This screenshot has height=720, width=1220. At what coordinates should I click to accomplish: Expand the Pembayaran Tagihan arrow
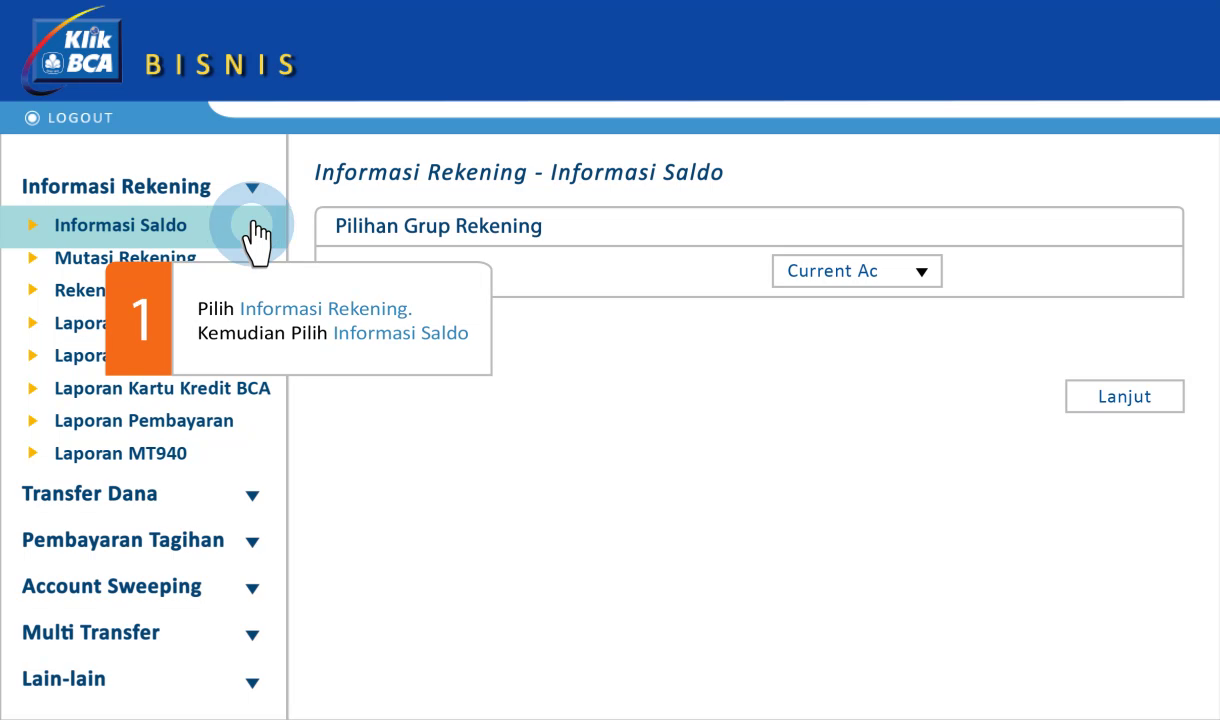click(x=252, y=542)
